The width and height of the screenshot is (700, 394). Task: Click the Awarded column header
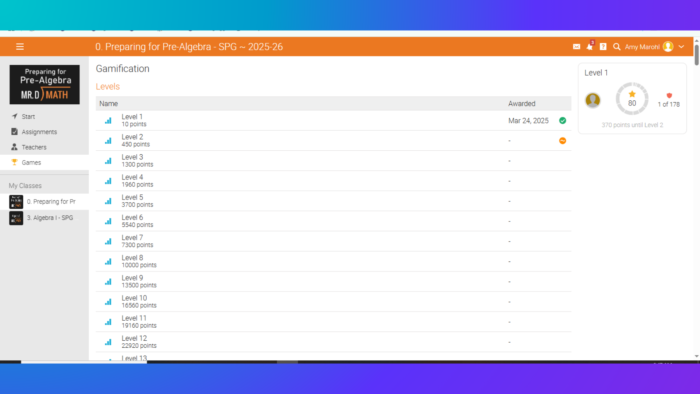pyautogui.click(x=521, y=104)
